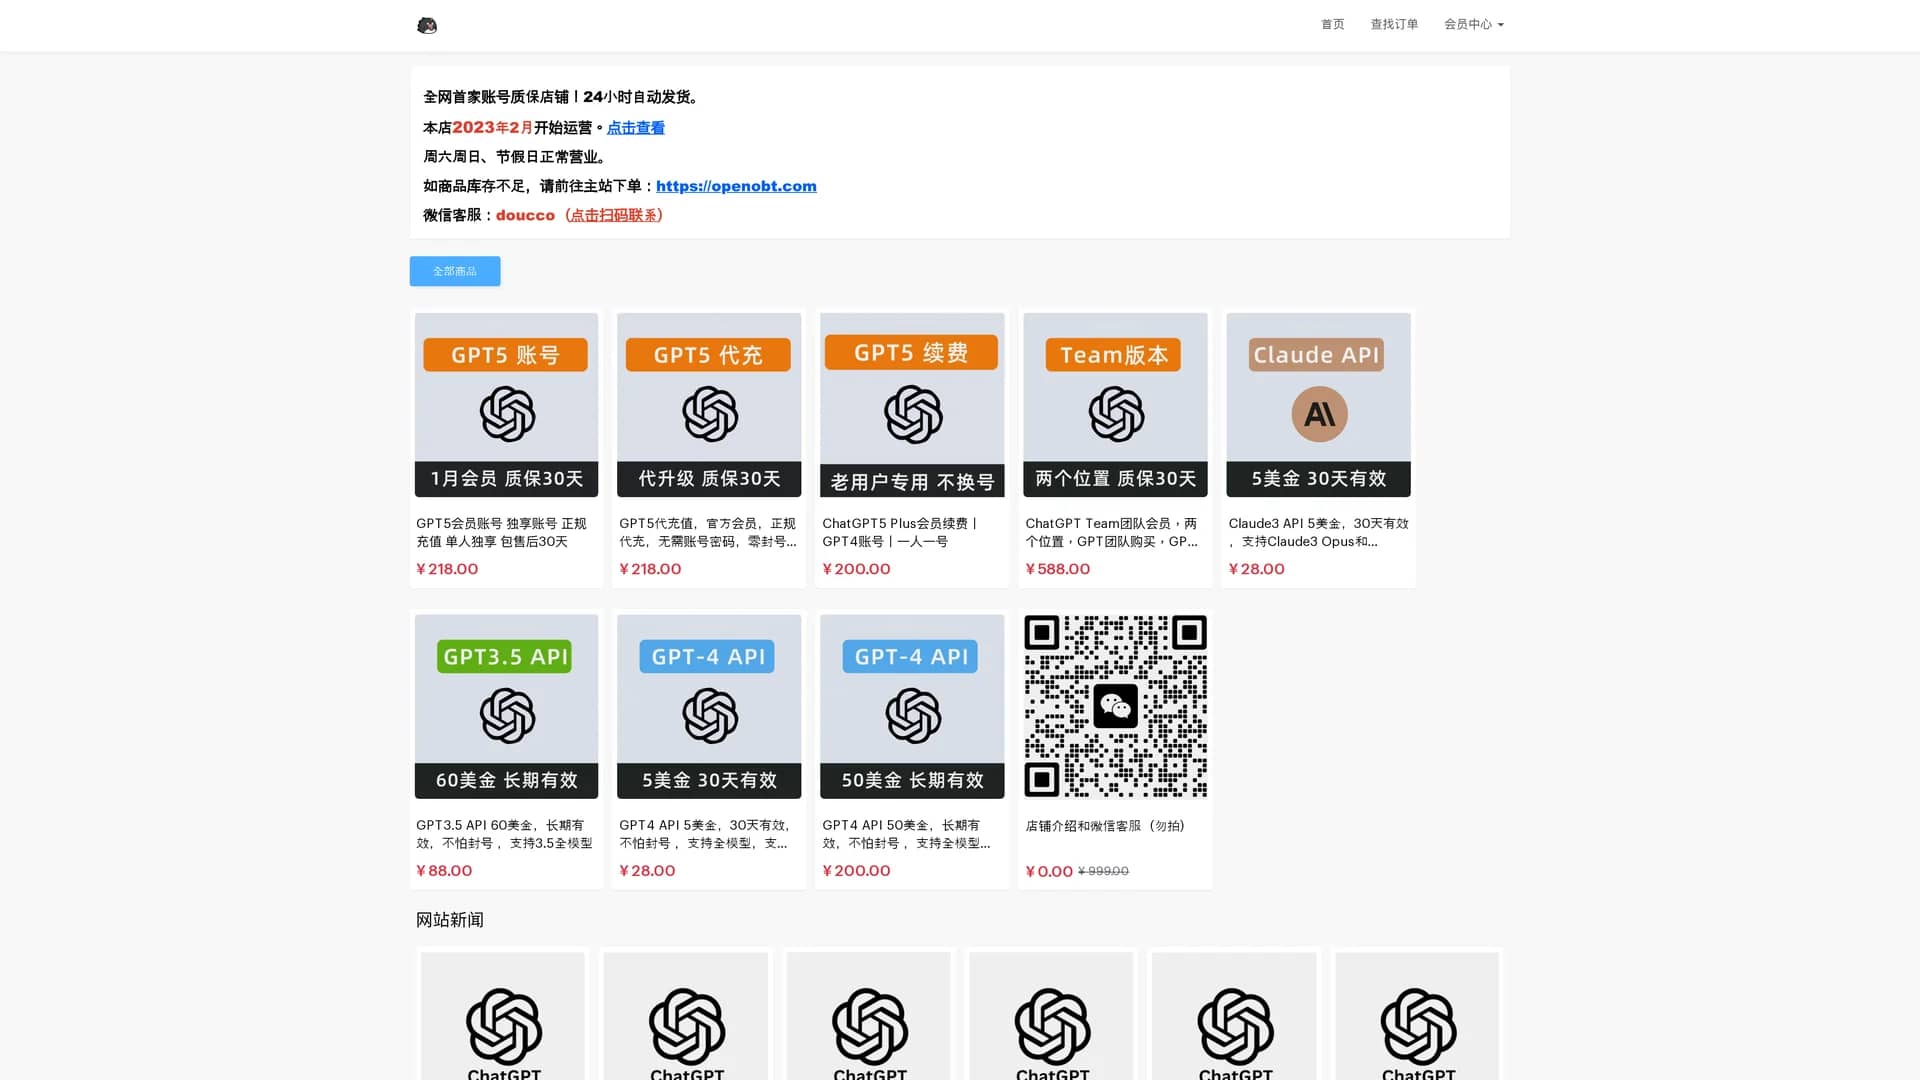Click the 两个位置 质保30天 banner label
Image resolution: width=1920 pixels, height=1080 pixels.
pyautogui.click(x=1115, y=479)
